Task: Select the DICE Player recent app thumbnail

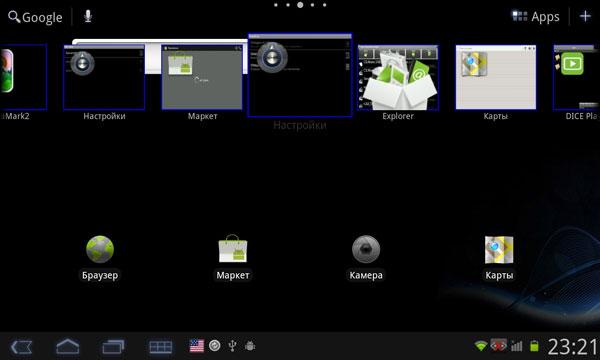Action: 577,77
